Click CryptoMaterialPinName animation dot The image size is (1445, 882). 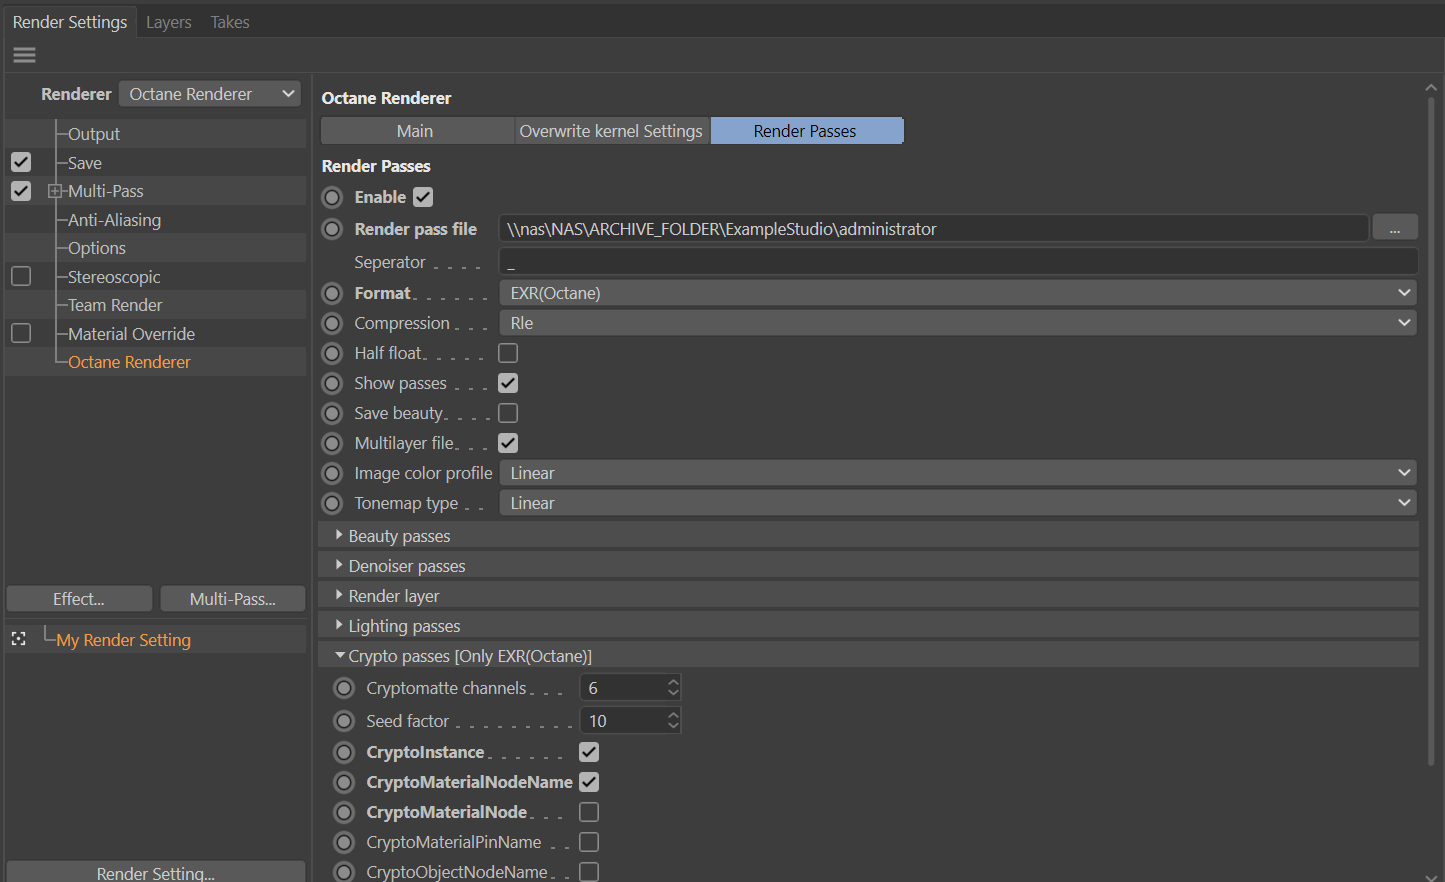(345, 842)
